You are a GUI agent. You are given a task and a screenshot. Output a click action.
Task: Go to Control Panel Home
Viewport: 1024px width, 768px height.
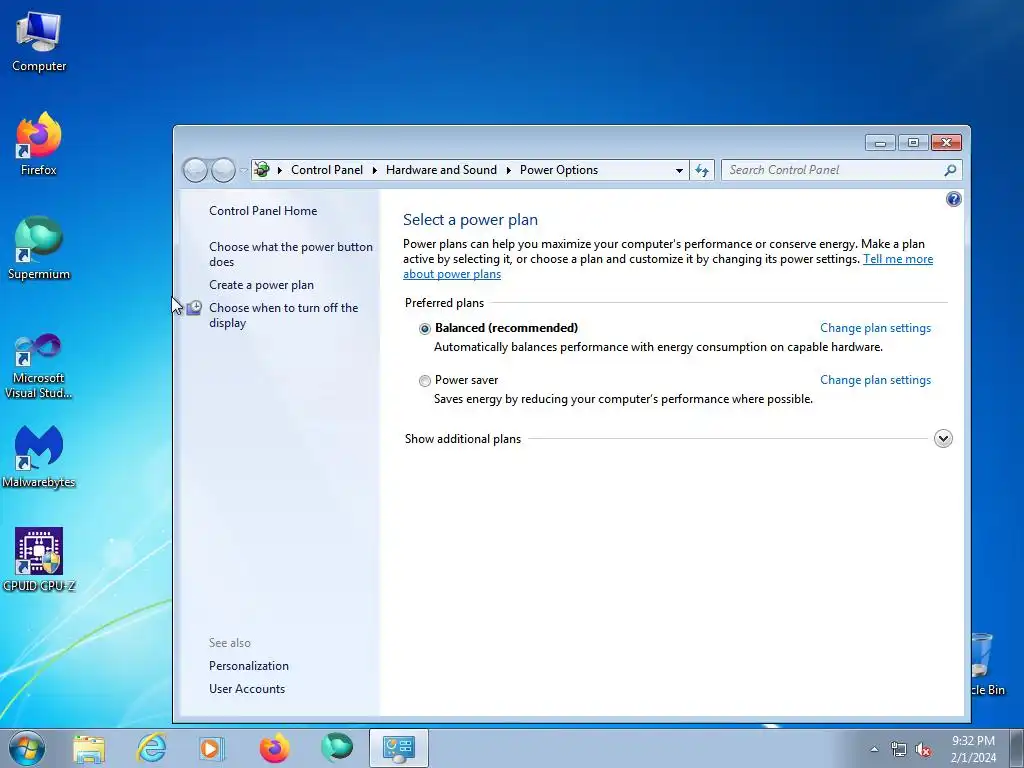tap(263, 211)
